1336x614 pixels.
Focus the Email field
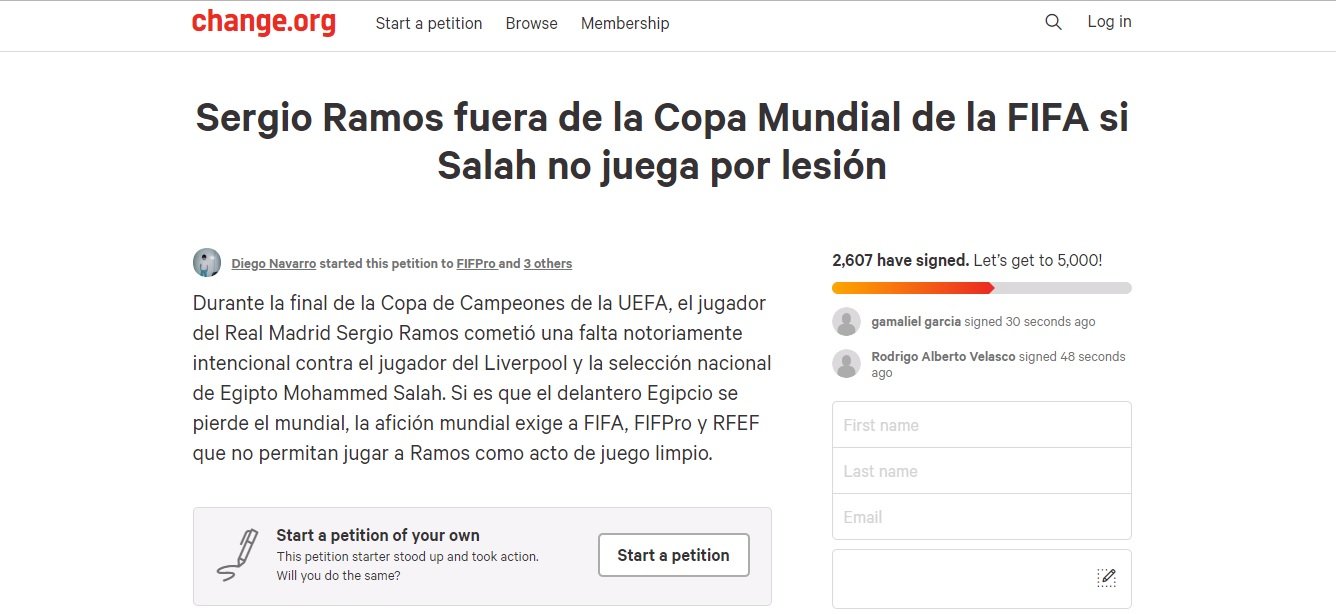point(981,517)
